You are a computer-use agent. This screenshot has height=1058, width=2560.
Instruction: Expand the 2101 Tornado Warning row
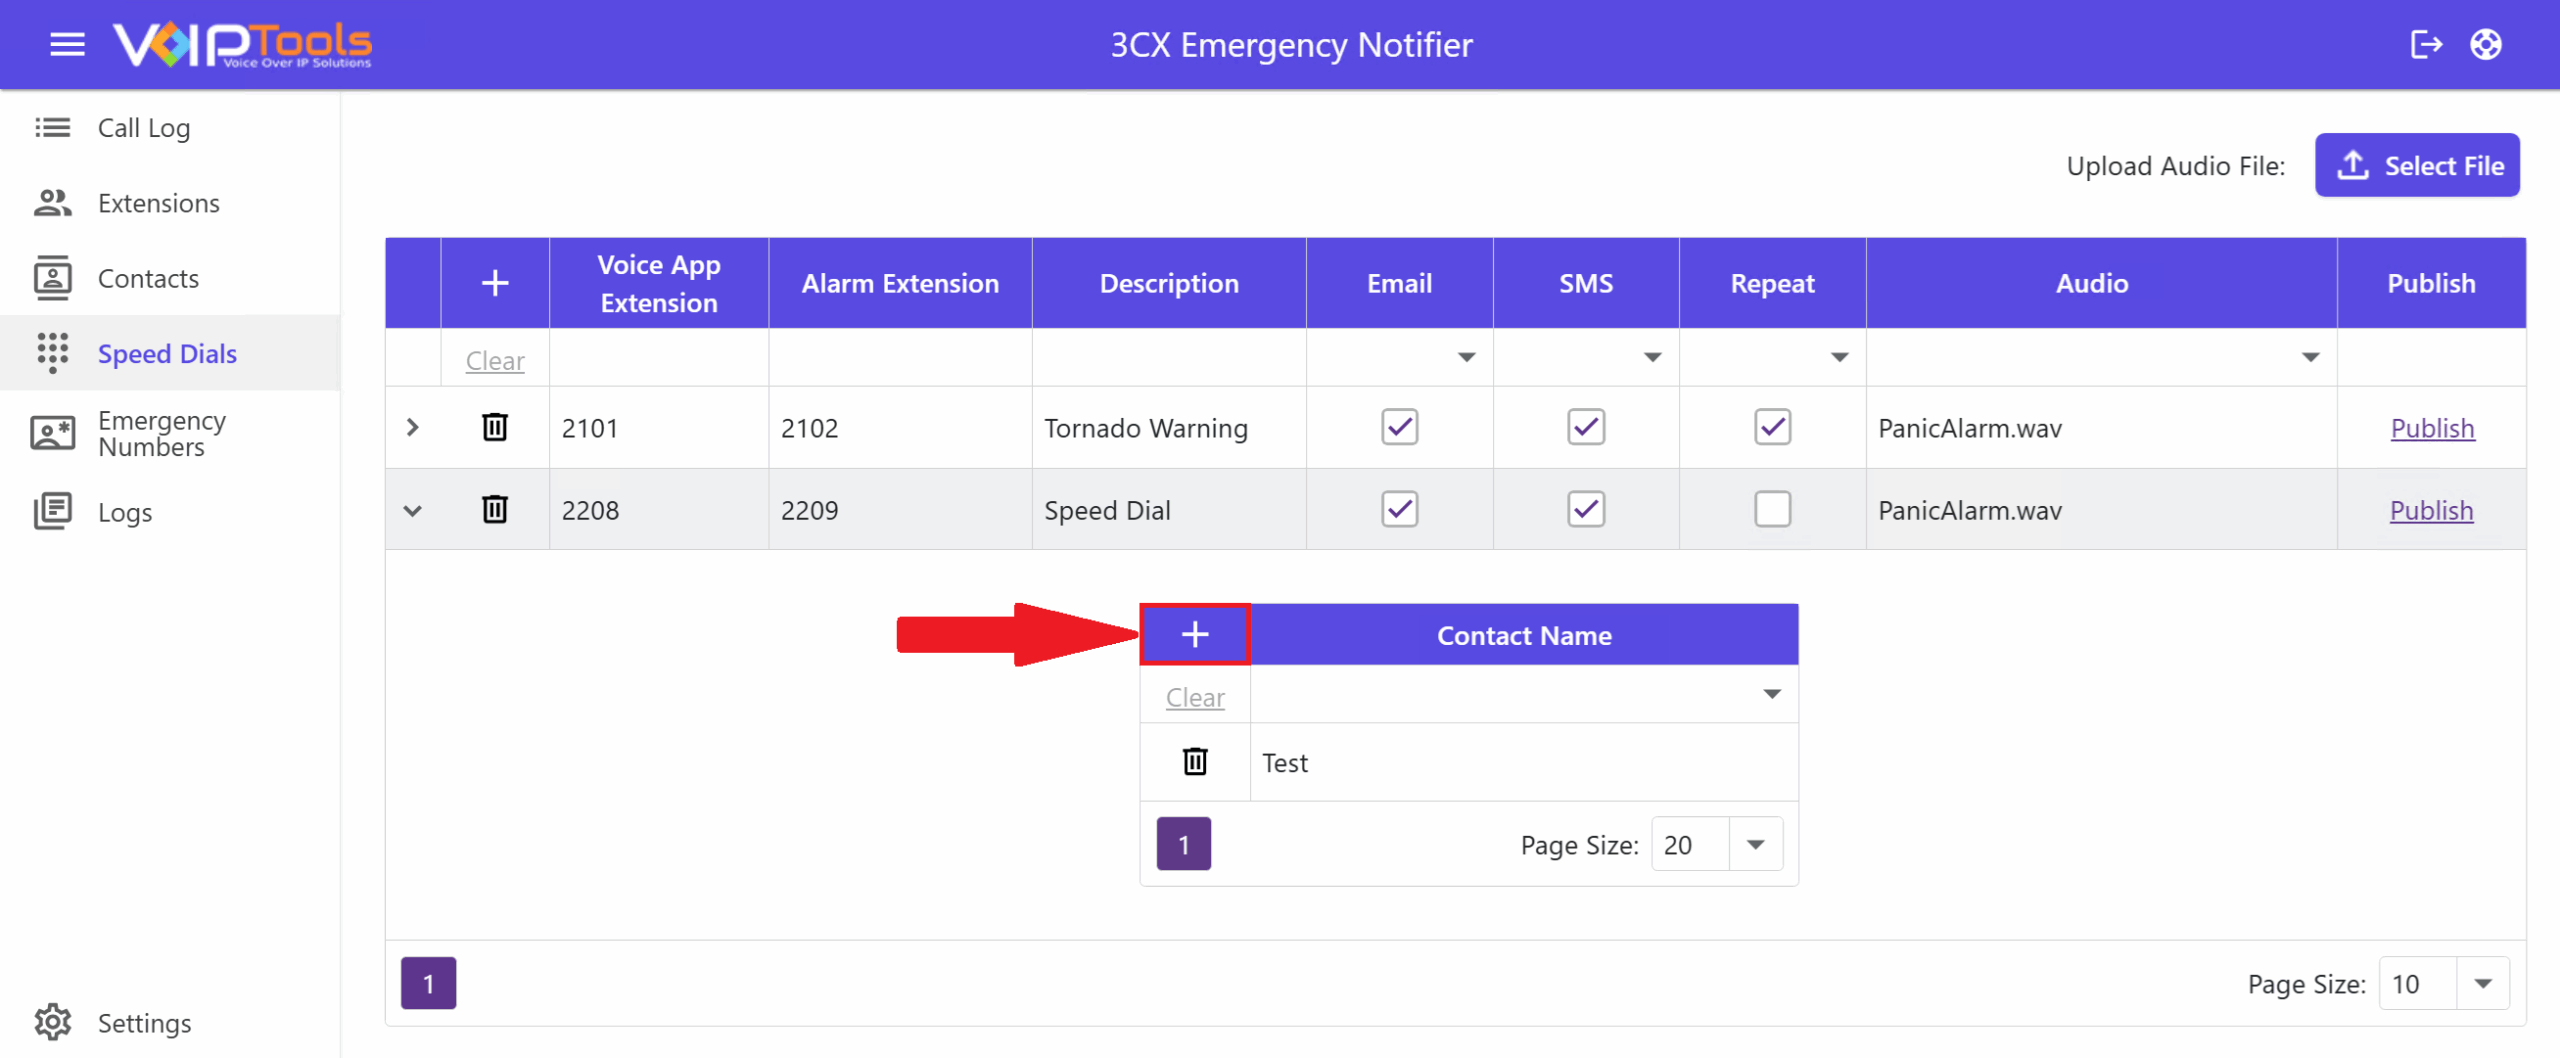tap(412, 427)
